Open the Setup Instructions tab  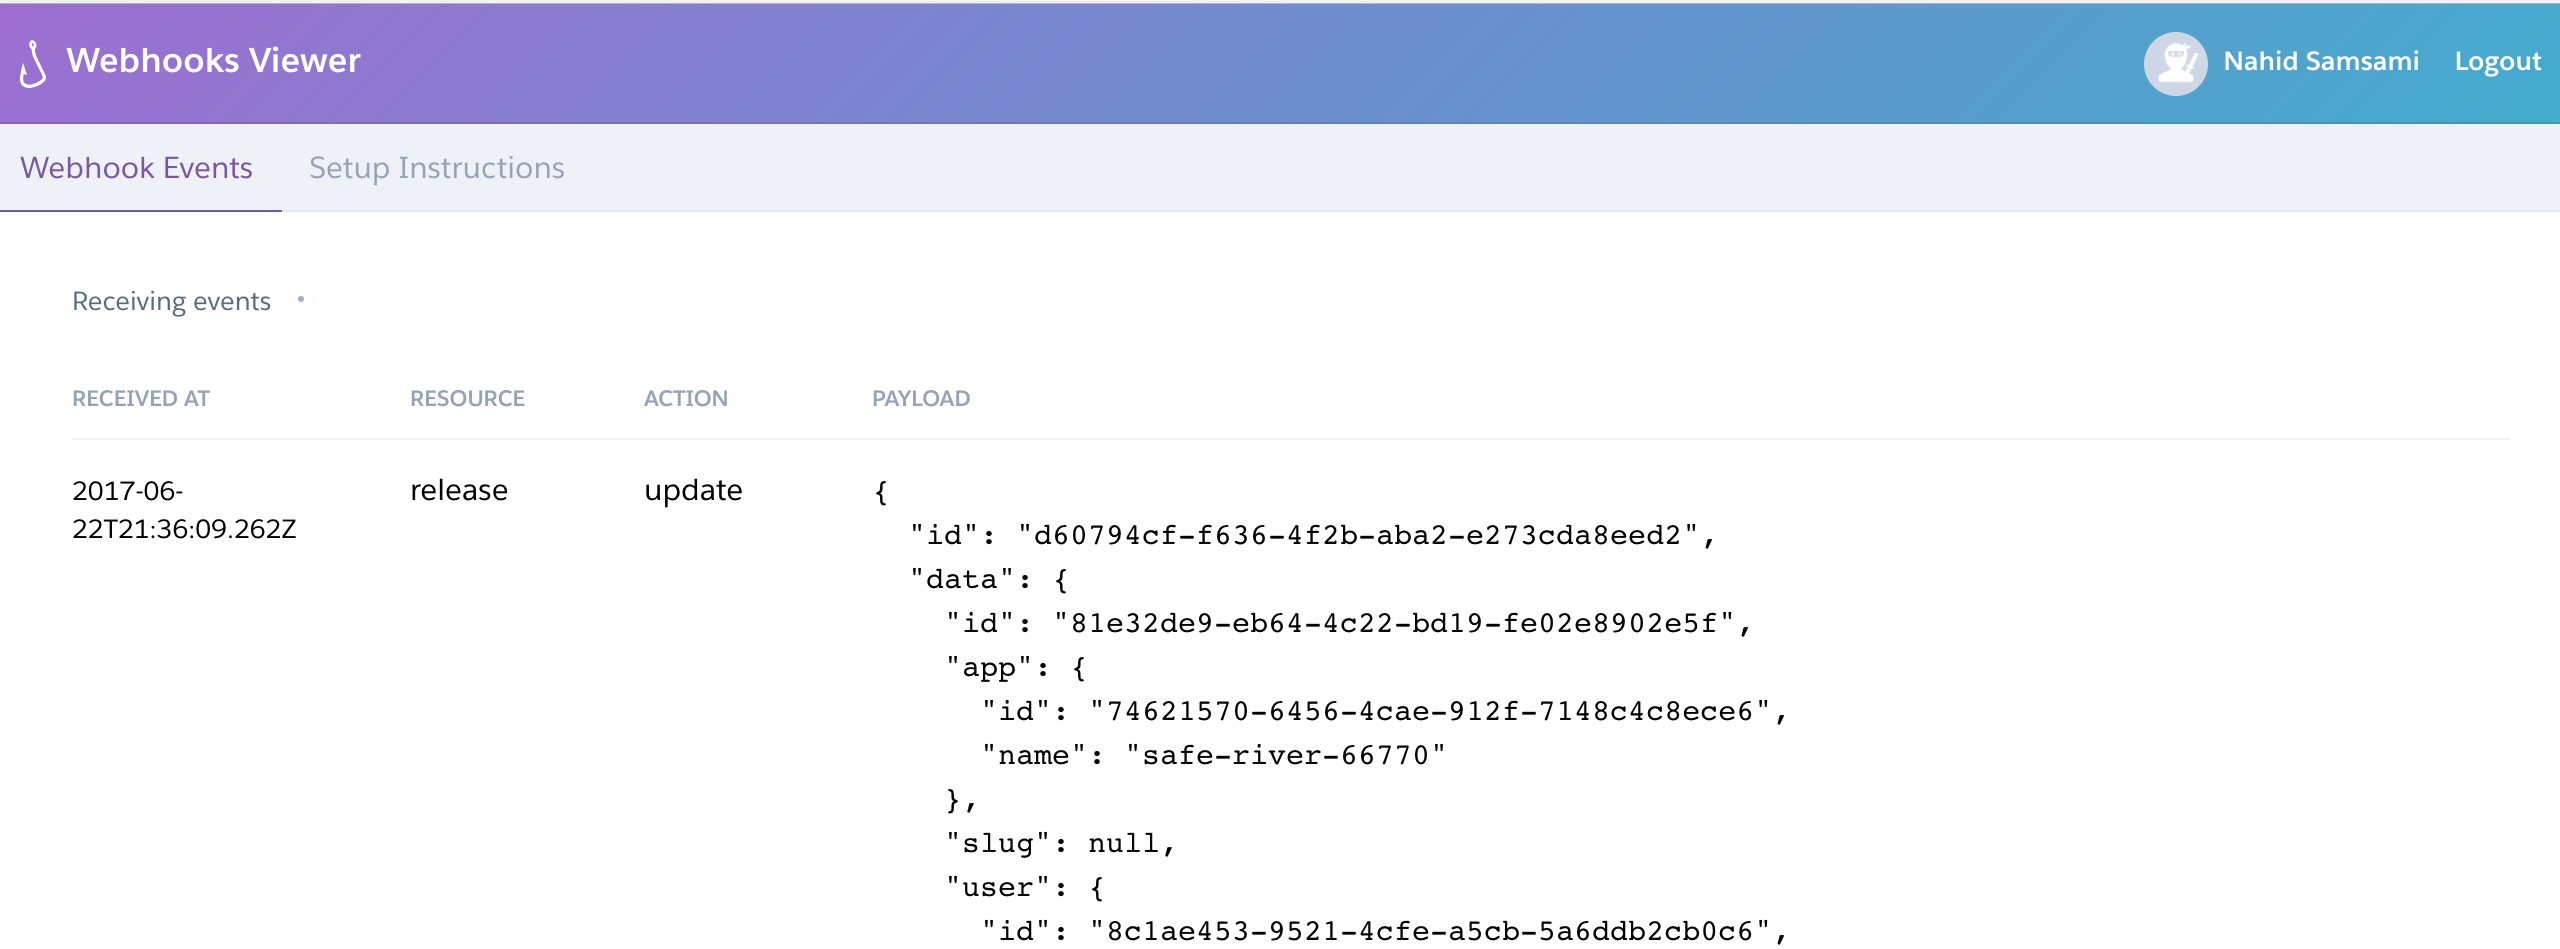point(437,167)
